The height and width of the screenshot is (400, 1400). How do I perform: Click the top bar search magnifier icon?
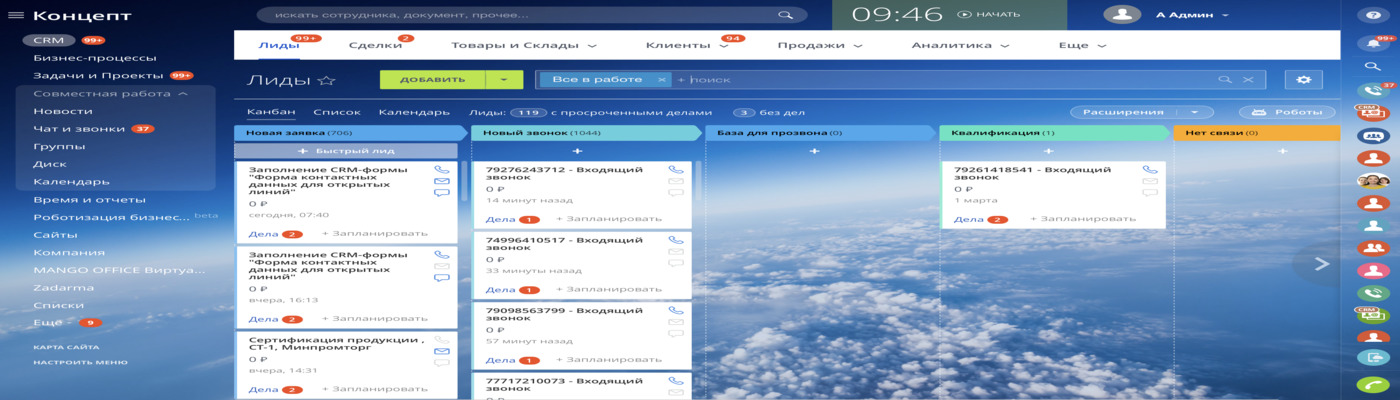pos(785,15)
